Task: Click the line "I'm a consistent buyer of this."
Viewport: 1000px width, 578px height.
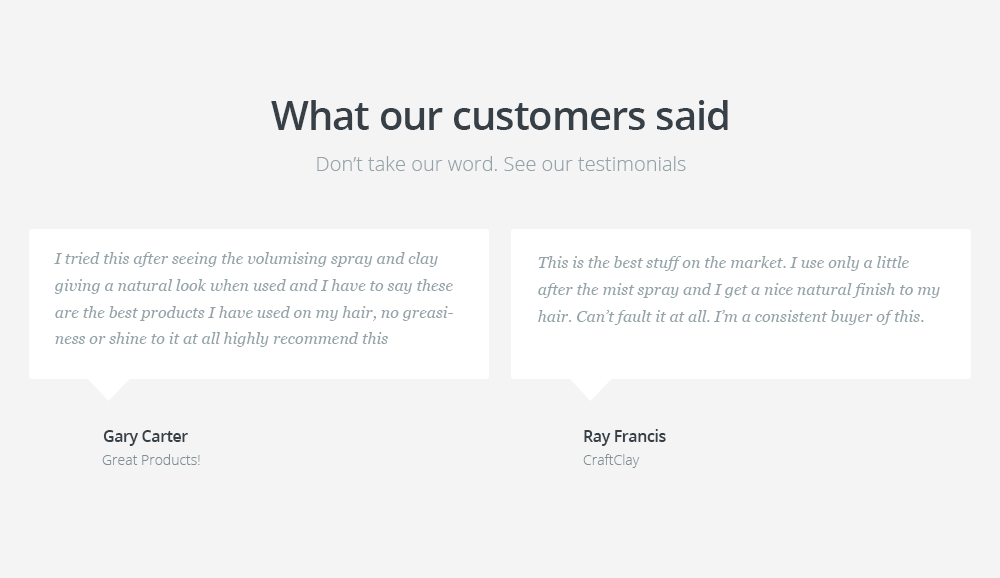Action: click(x=819, y=316)
